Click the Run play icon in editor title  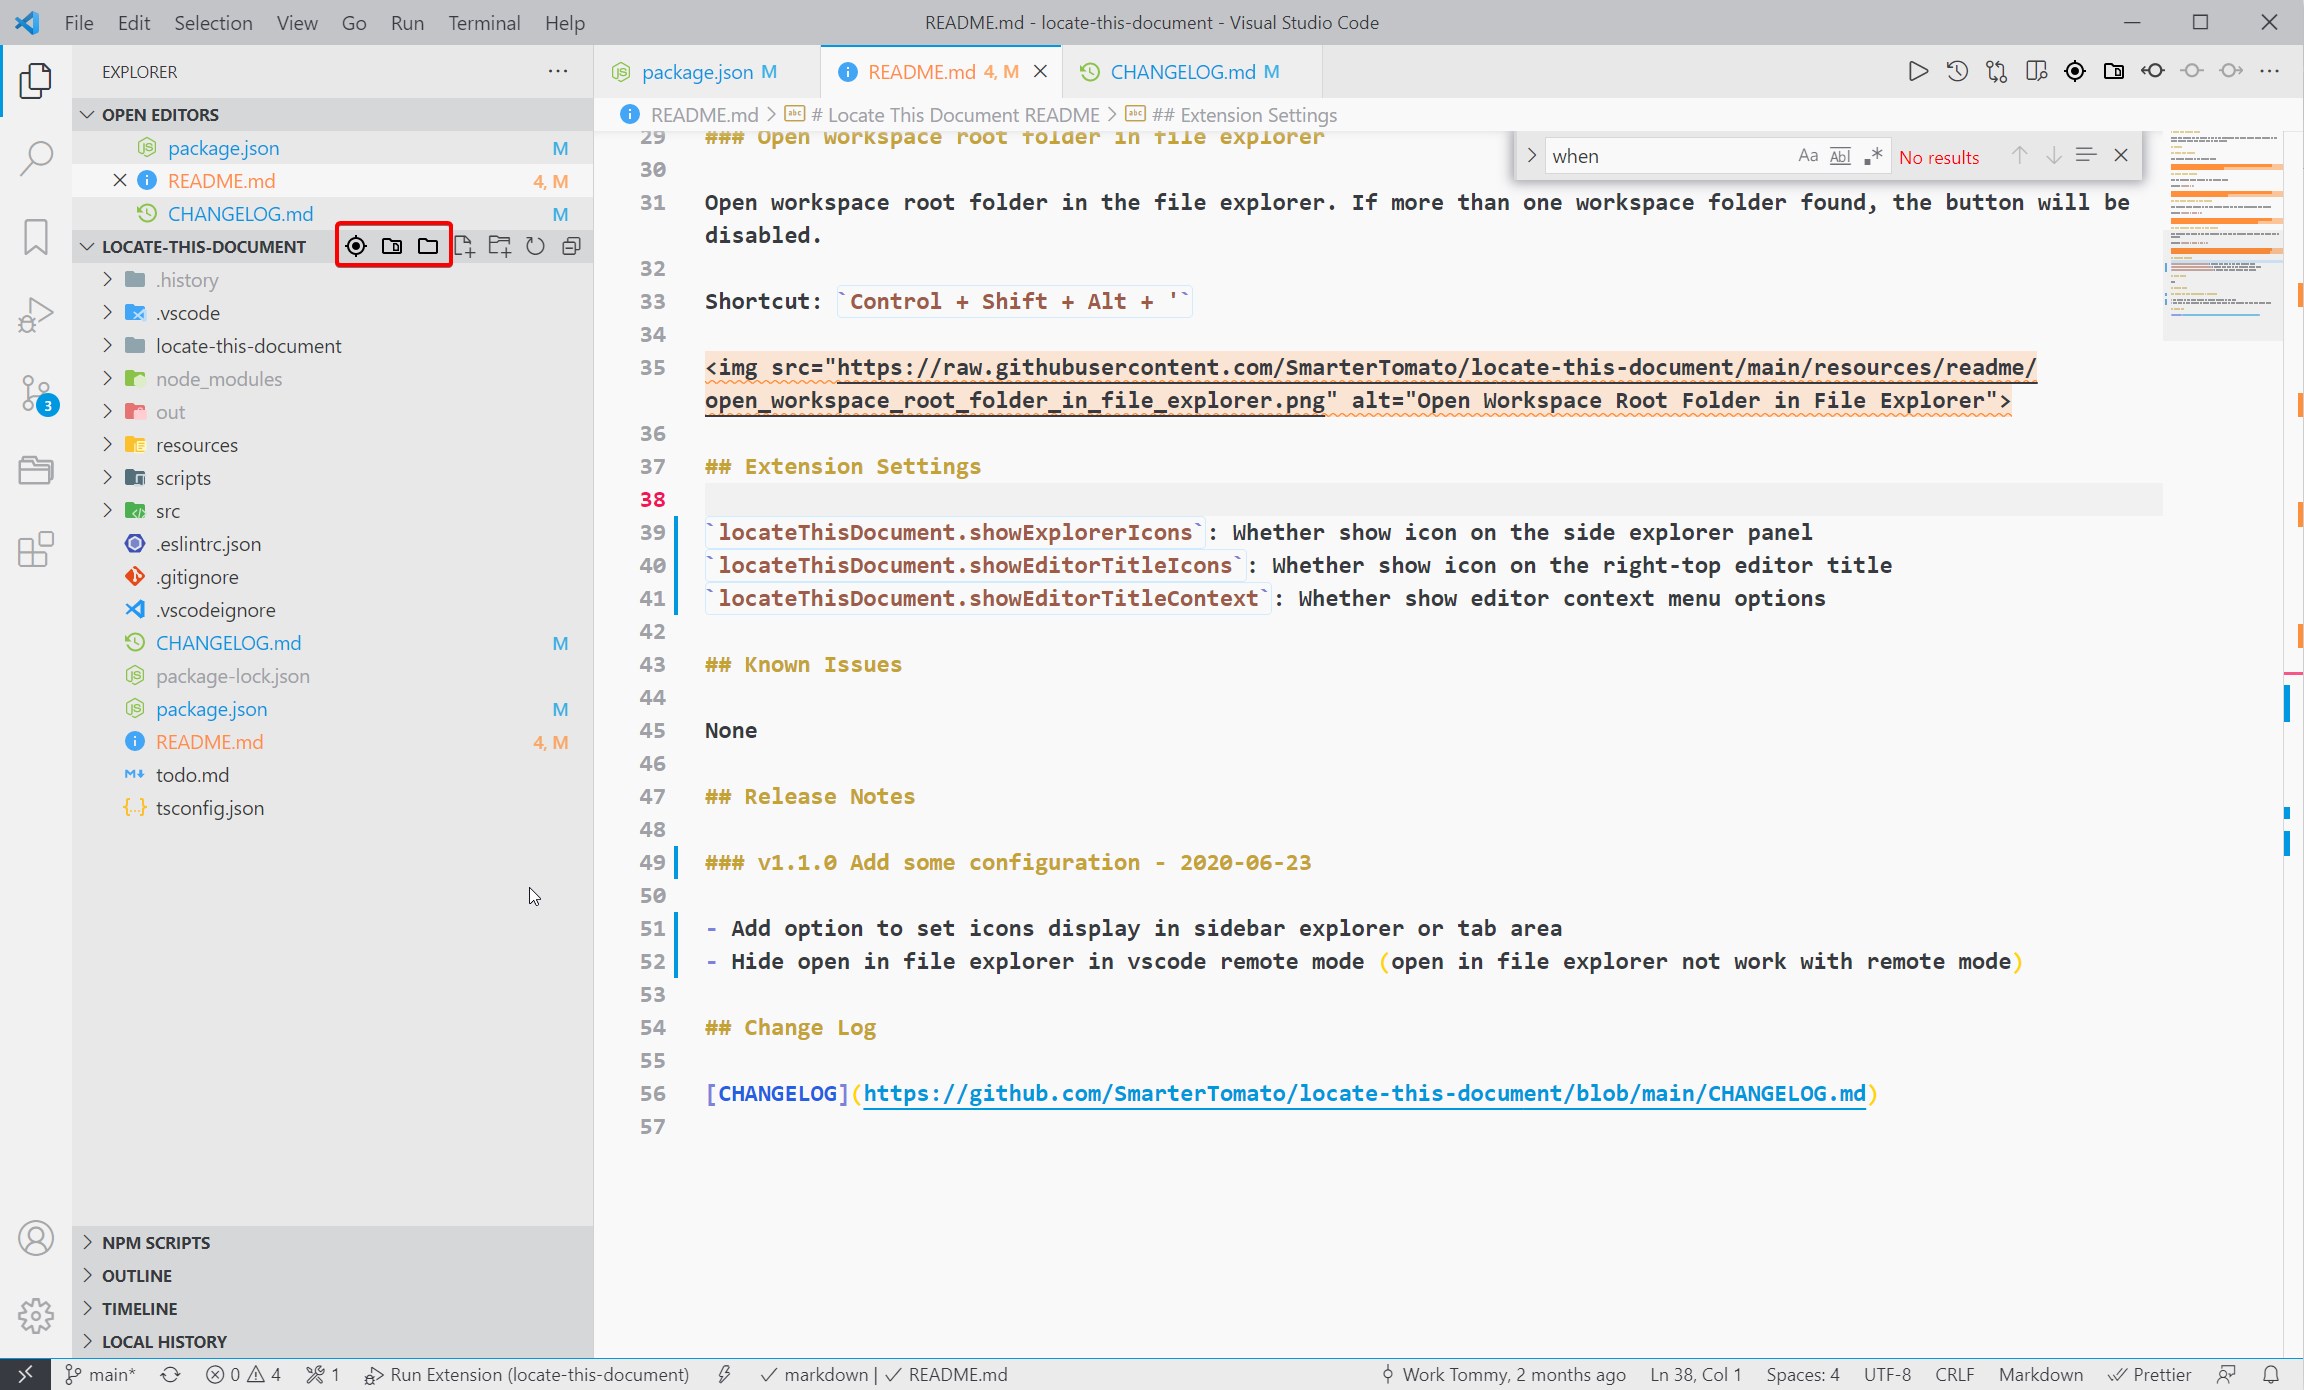[1917, 71]
